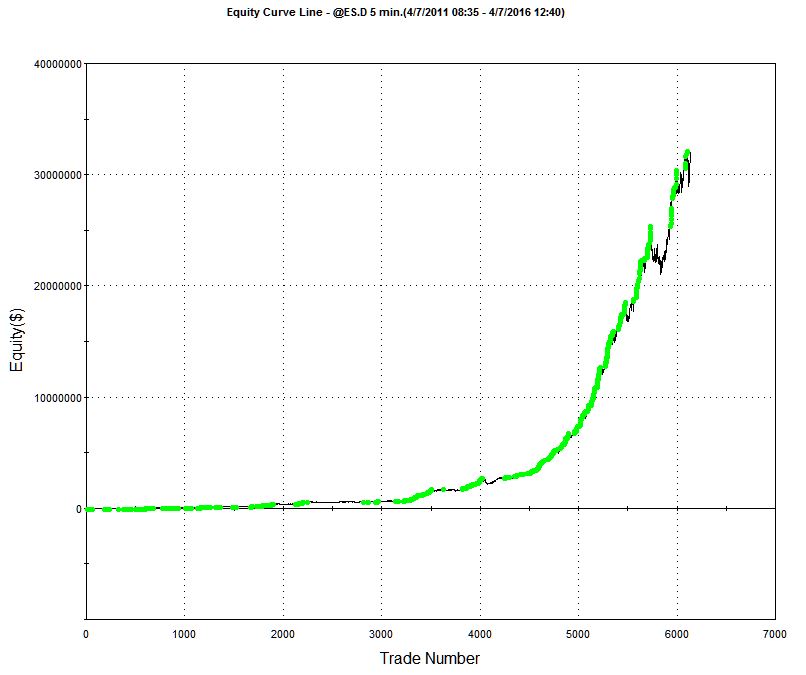
Task: Click the y-axis value 20000000
Action: (x=58, y=286)
